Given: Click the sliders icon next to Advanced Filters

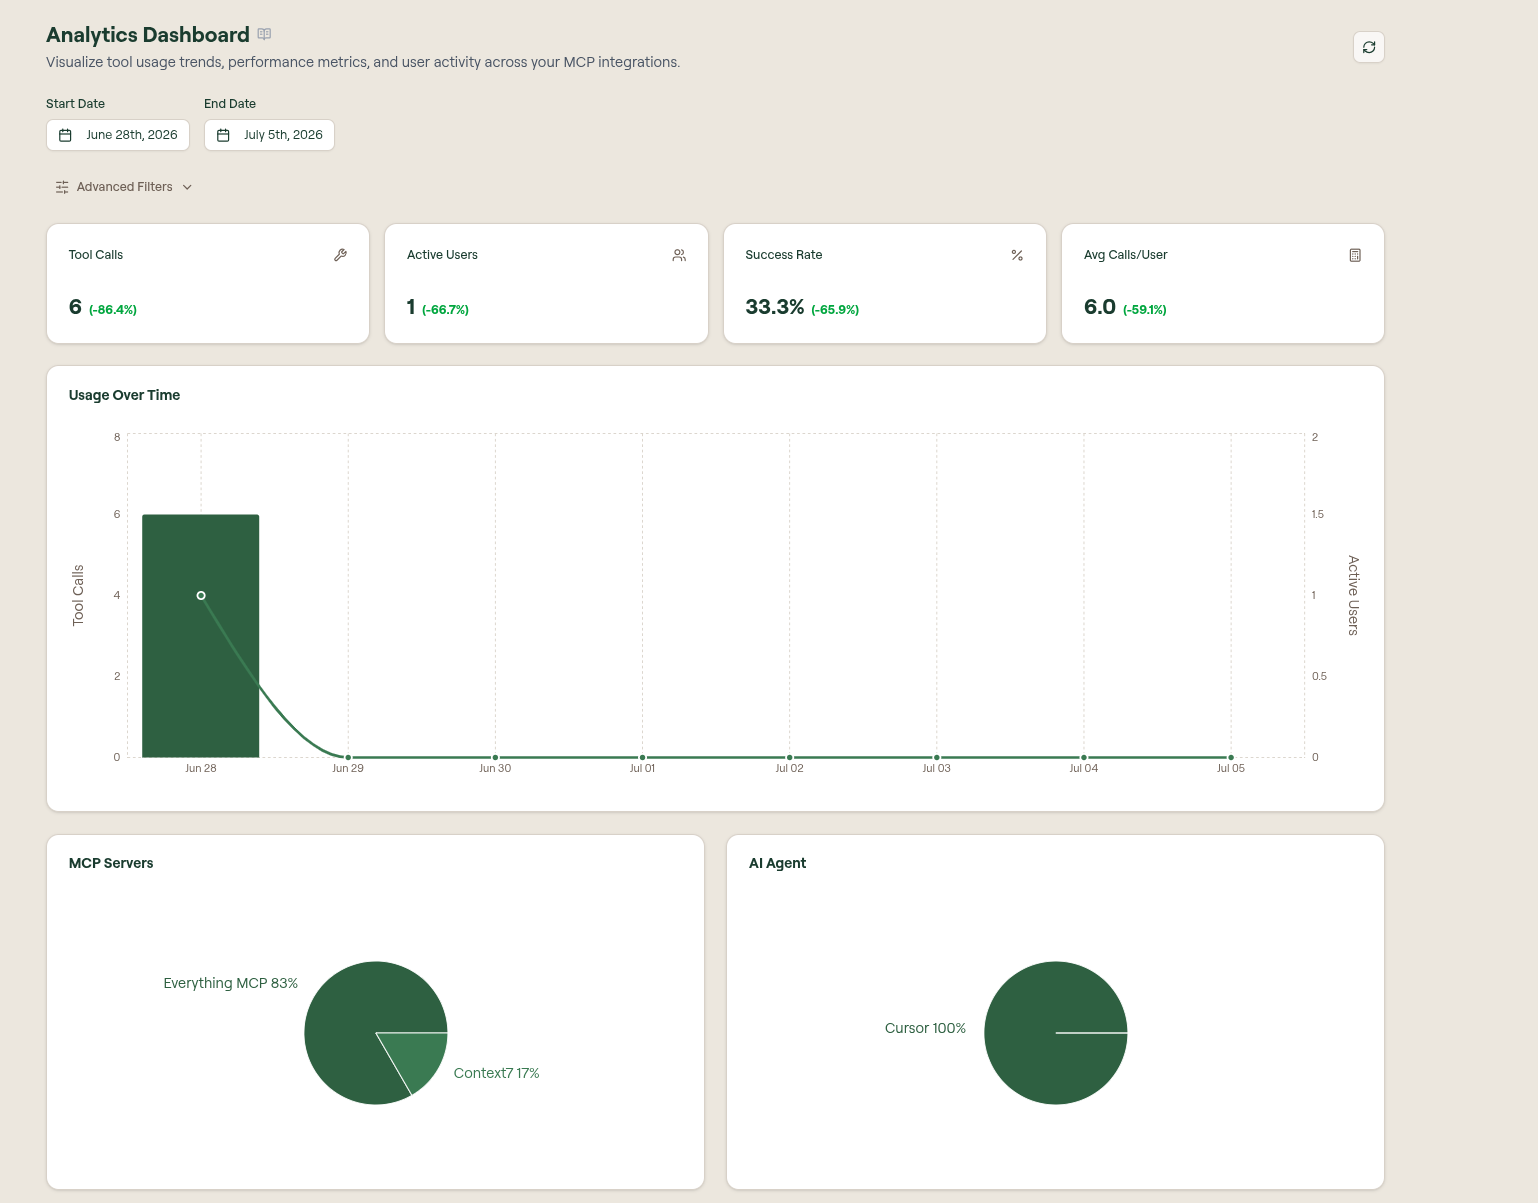Looking at the screenshot, I should [62, 187].
